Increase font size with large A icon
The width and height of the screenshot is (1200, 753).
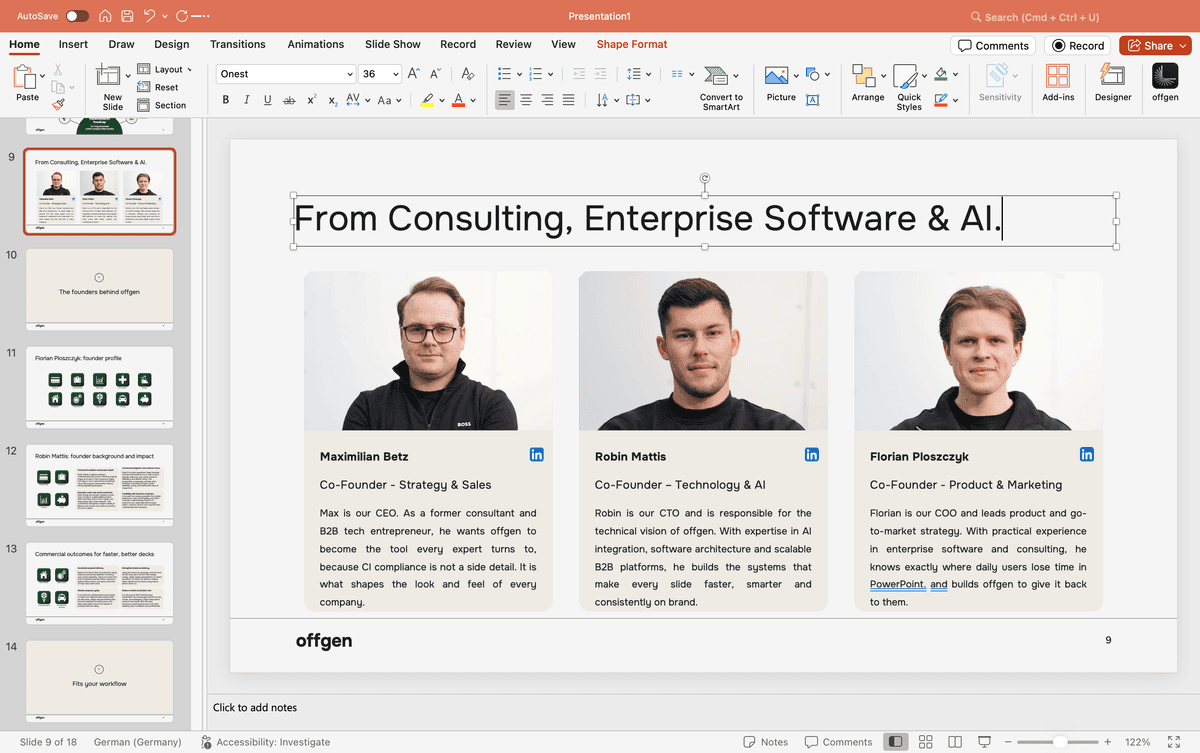pos(415,74)
